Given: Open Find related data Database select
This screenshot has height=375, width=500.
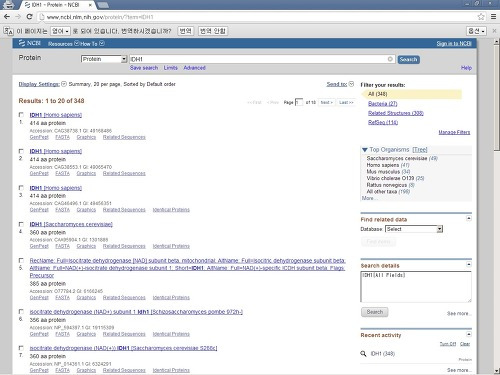Looking at the screenshot, I should click(x=414, y=229).
